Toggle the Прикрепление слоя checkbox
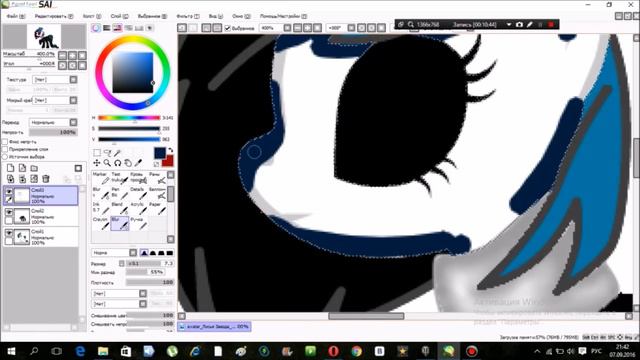Screen dimensions: 640x360 (5, 149)
